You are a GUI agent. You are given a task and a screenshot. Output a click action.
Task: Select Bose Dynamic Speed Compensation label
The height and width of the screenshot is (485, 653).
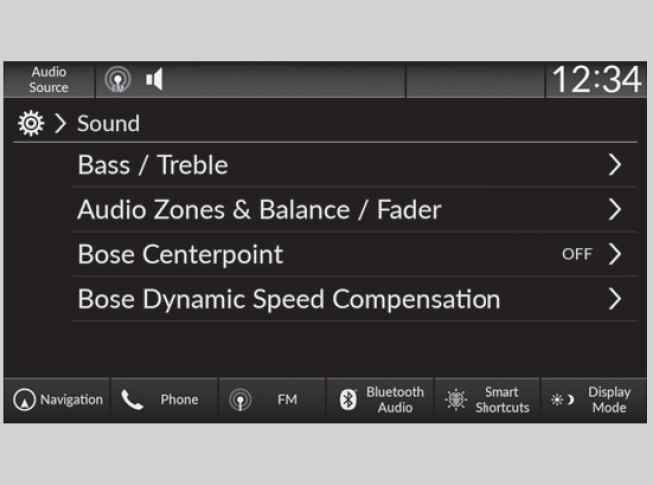[289, 299]
